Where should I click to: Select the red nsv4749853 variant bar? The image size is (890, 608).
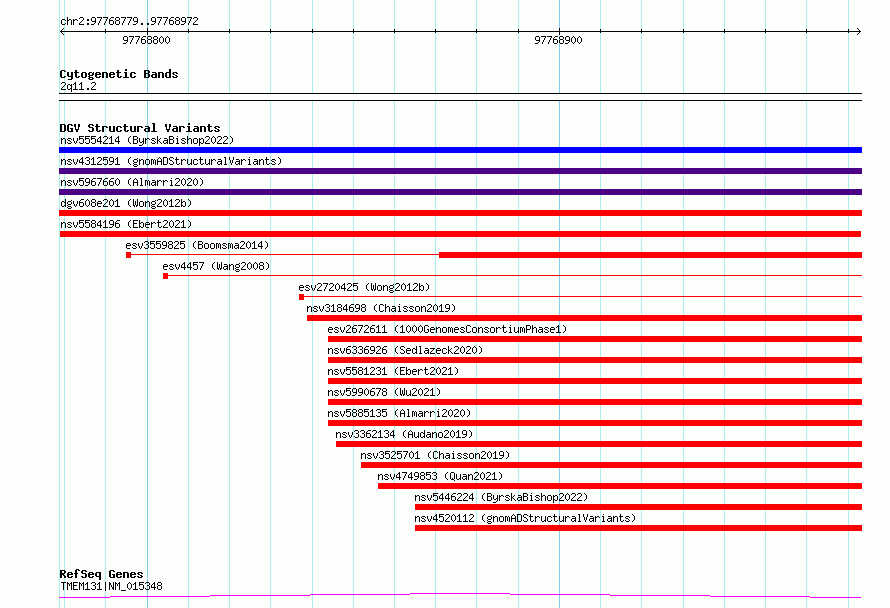[620, 486]
